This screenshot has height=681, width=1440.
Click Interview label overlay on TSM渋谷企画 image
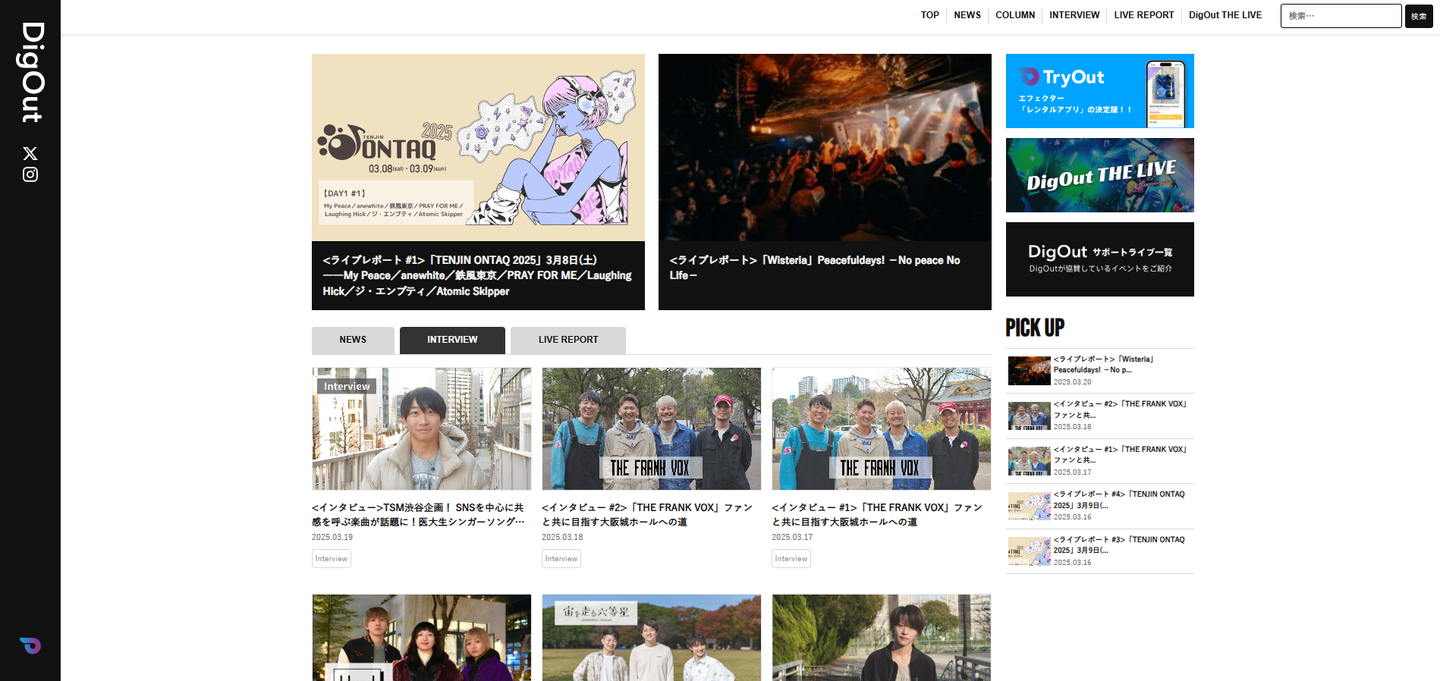coord(347,386)
